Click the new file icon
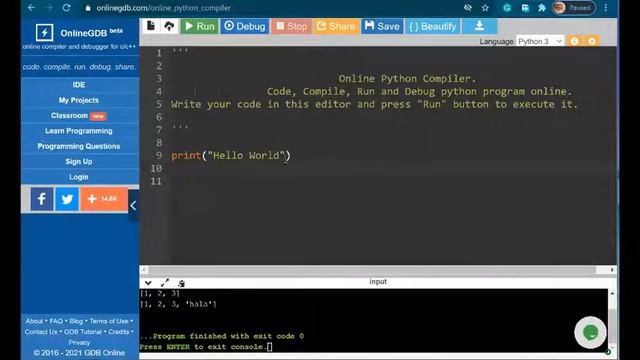The width and height of the screenshot is (640, 360). [x=151, y=26]
